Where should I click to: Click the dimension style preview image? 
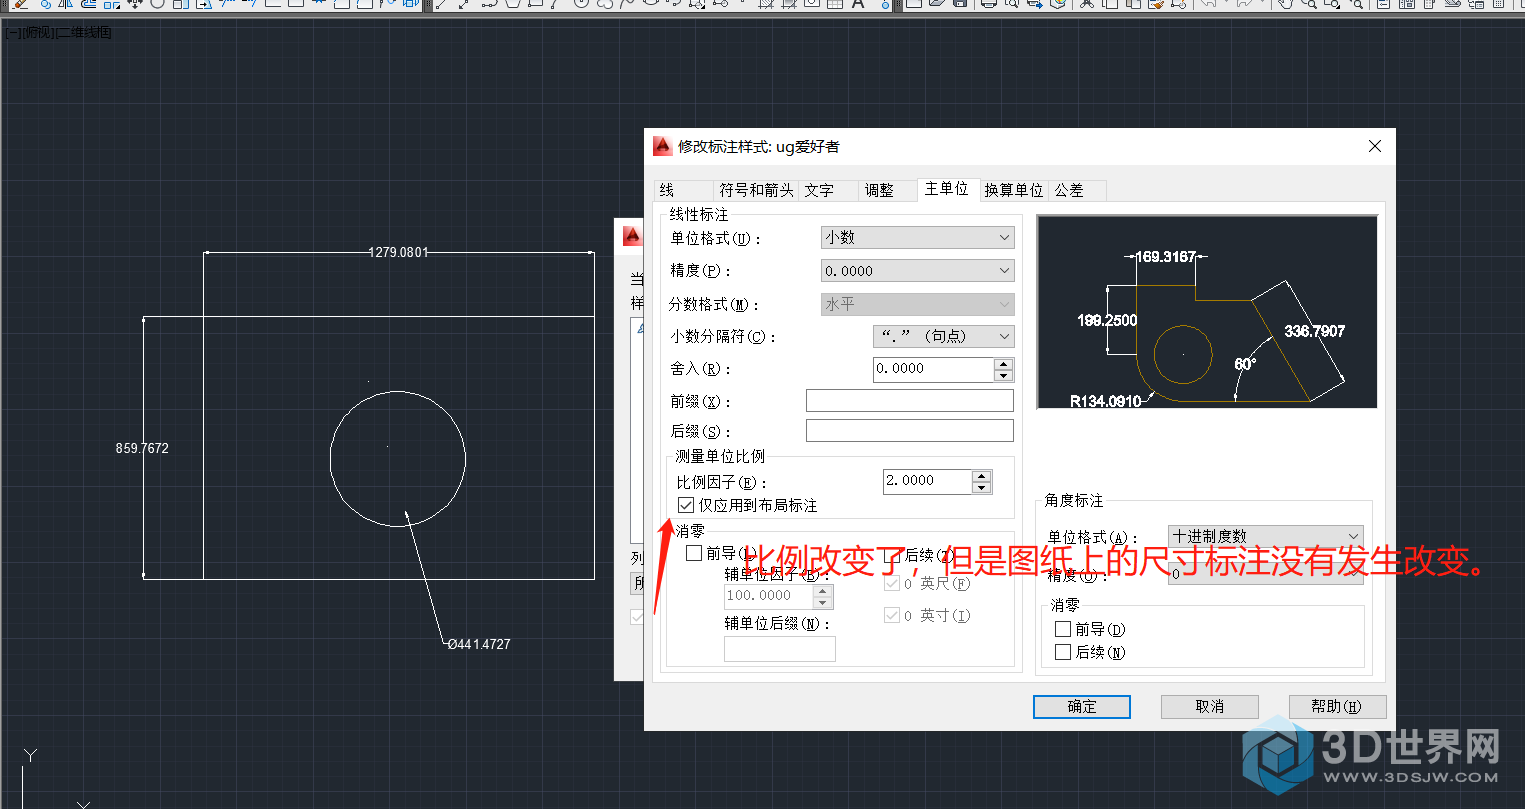point(1207,311)
